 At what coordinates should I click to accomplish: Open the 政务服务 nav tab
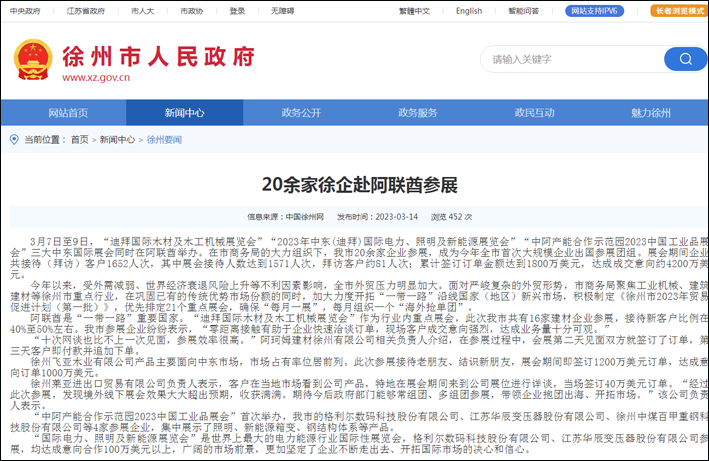(418, 113)
